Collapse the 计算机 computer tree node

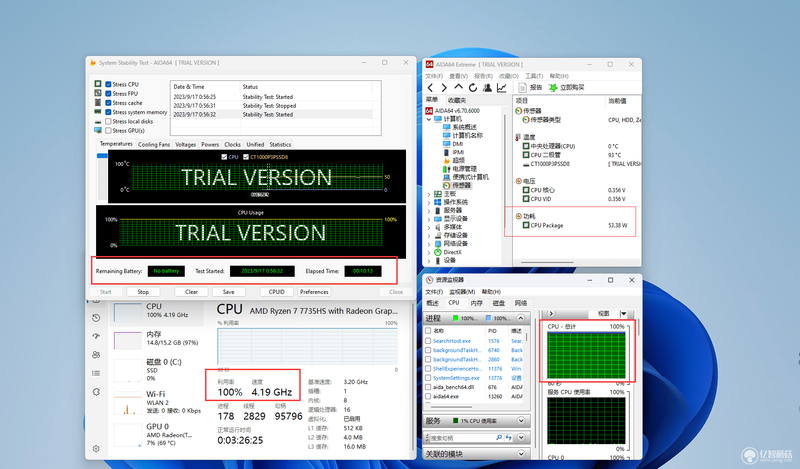click(x=429, y=119)
